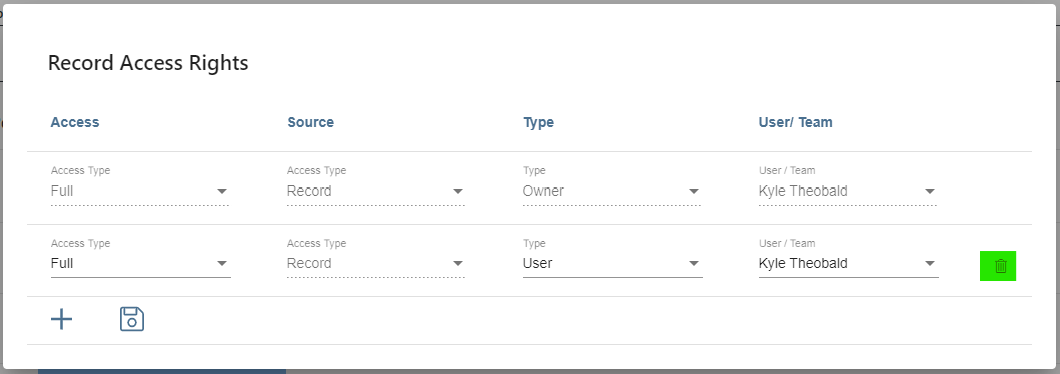Select the User value in second row
The height and width of the screenshot is (374, 1060).
[x=537, y=264]
